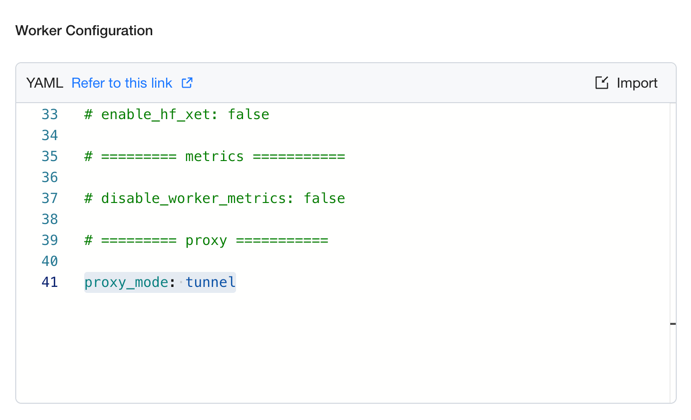Click line number 39 in the gutter
The width and height of the screenshot is (691, 420).
pyautogui.click(x=50, y=240)
